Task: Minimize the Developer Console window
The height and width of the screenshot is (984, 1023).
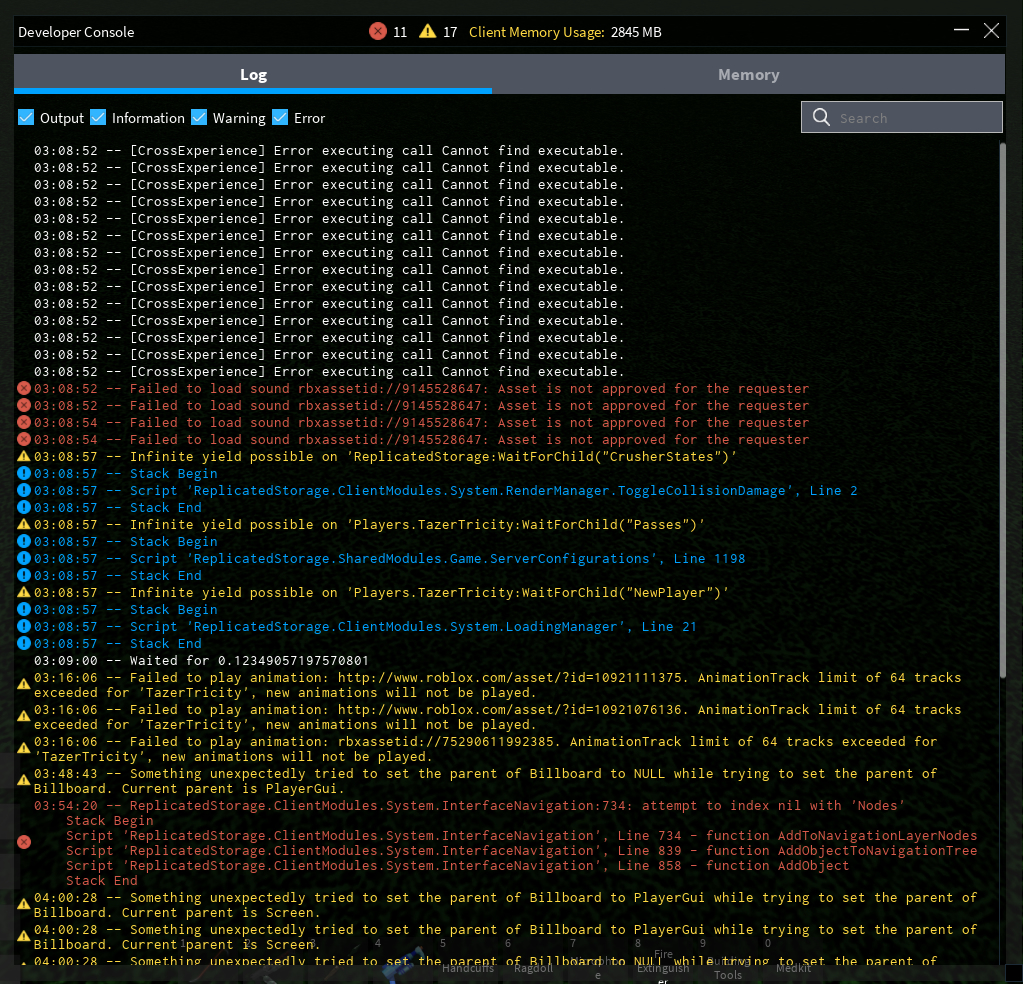Action: [961, 31]
